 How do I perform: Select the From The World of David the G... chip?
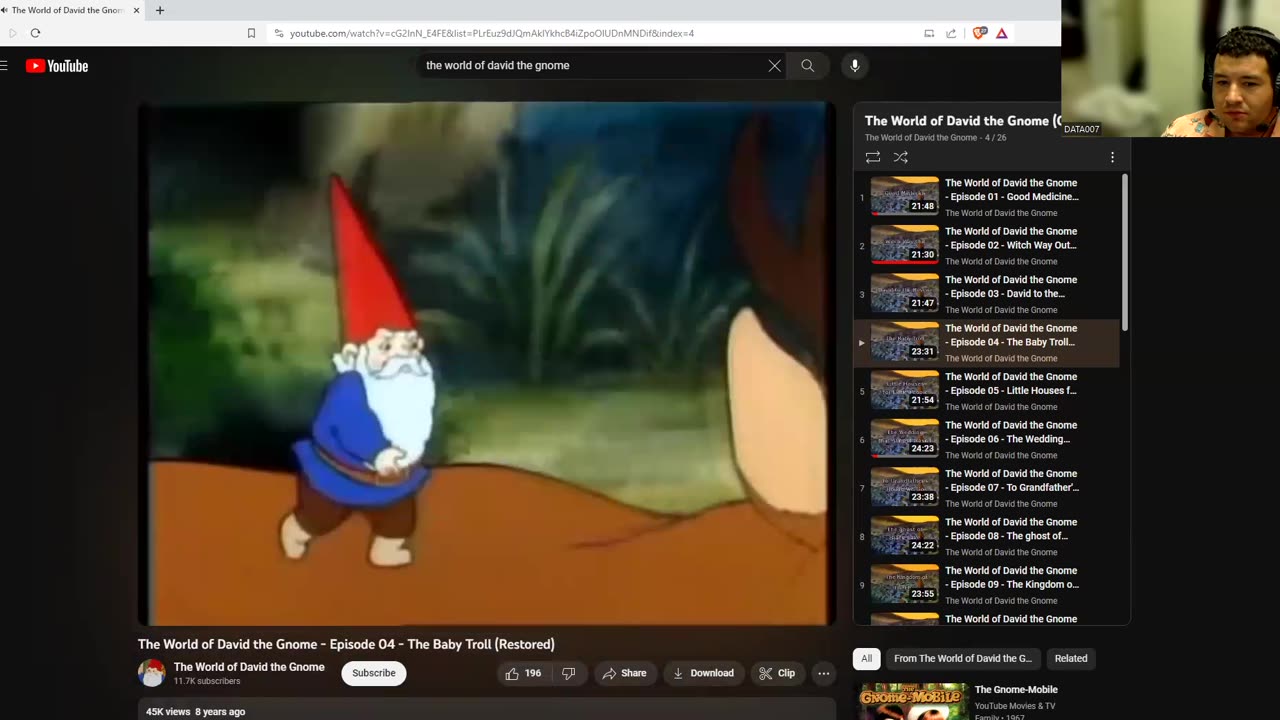pos(963,658)
